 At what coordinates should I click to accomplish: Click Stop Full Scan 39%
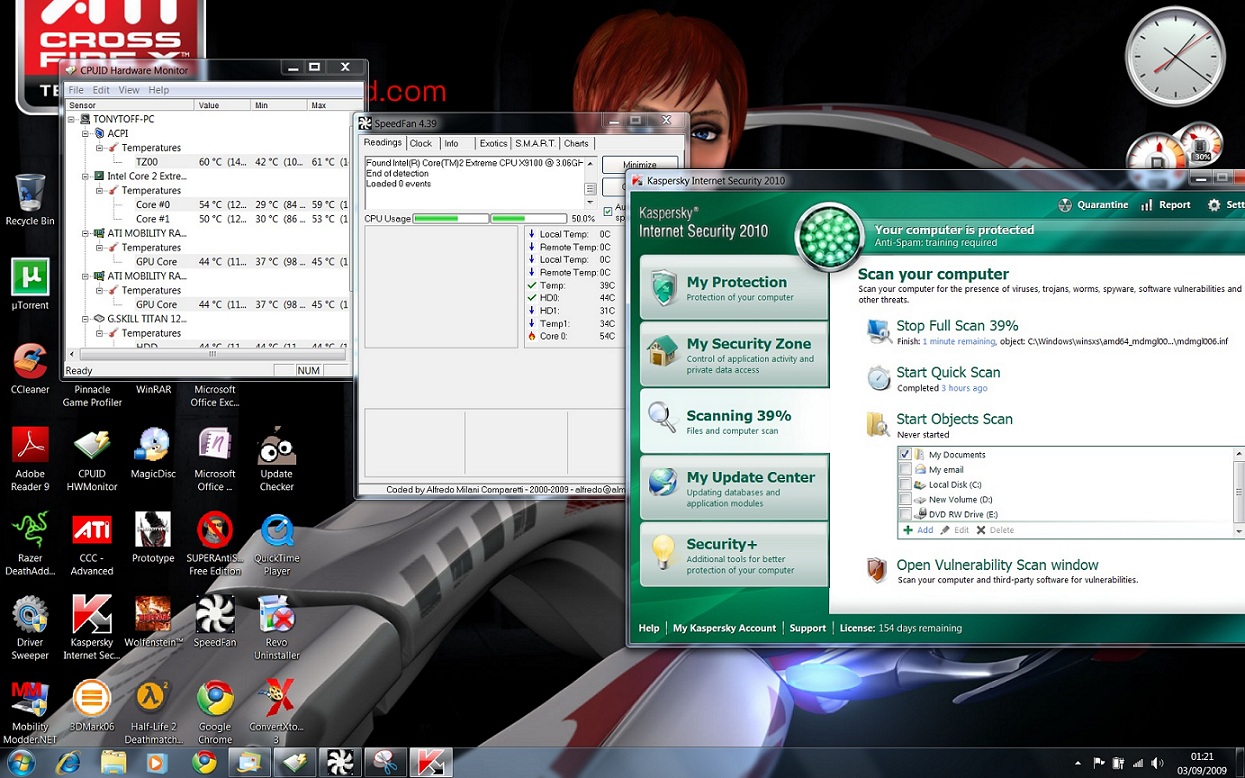[957, 326]
